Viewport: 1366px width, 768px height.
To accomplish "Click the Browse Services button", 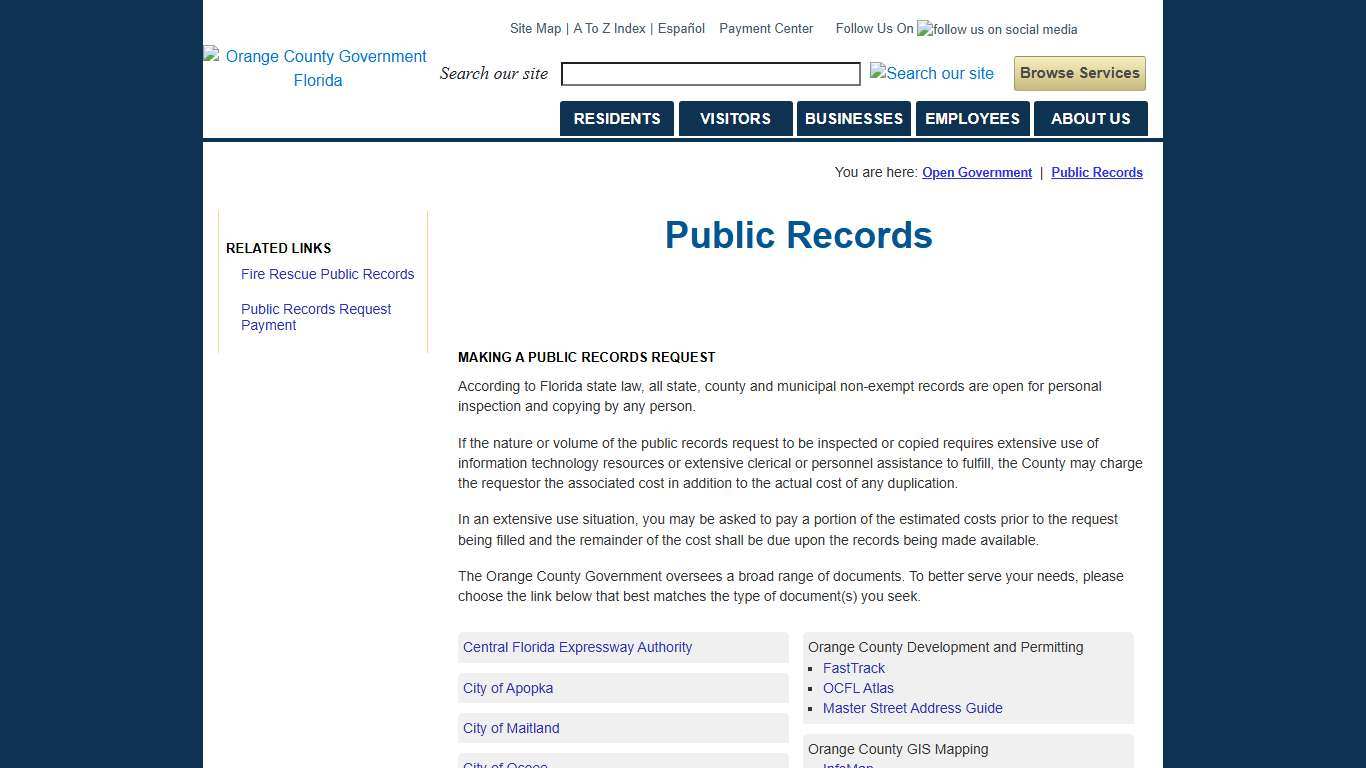I will pyautogui.click(x=1079, y=73).
